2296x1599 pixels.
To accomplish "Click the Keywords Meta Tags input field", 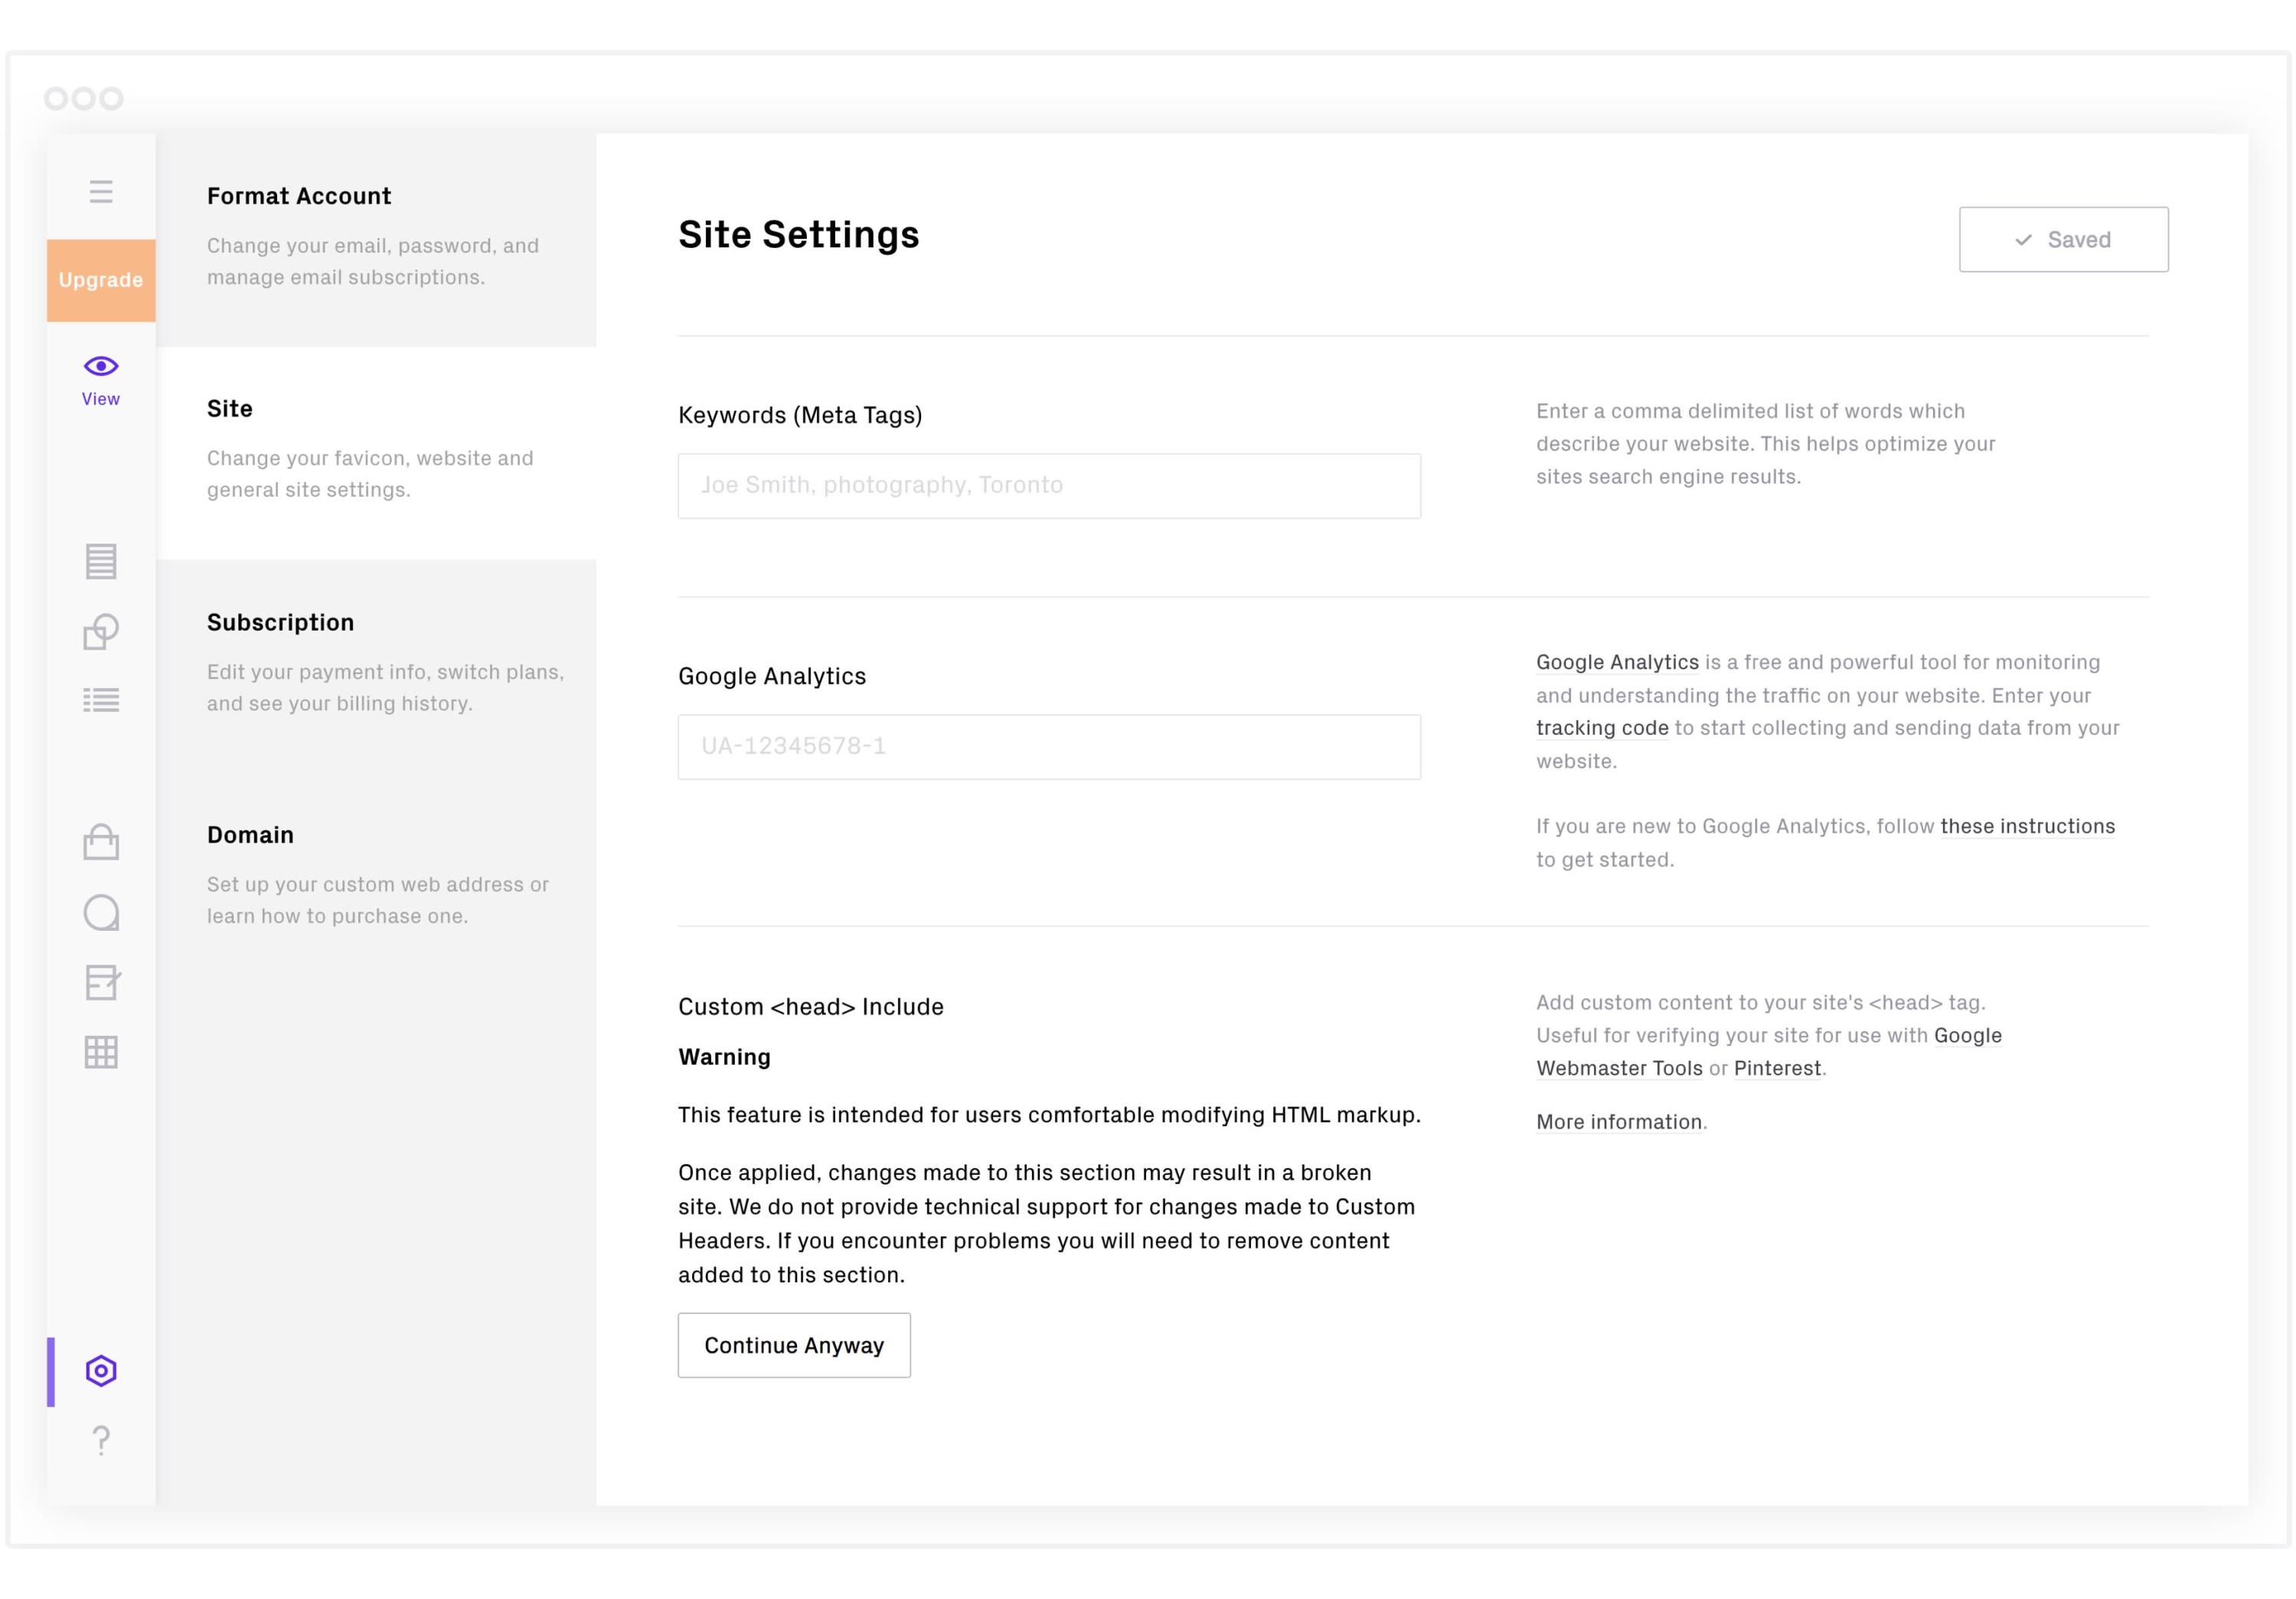I will [x=1050, y=485].
